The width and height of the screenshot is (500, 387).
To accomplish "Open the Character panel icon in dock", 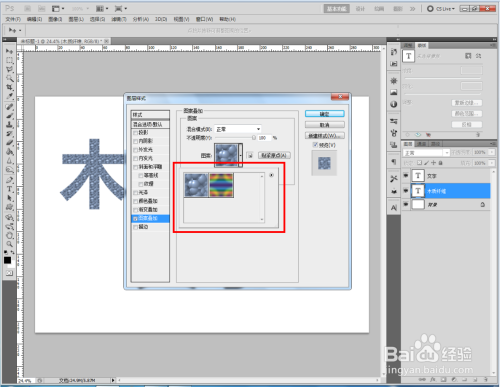I will 394,208.
